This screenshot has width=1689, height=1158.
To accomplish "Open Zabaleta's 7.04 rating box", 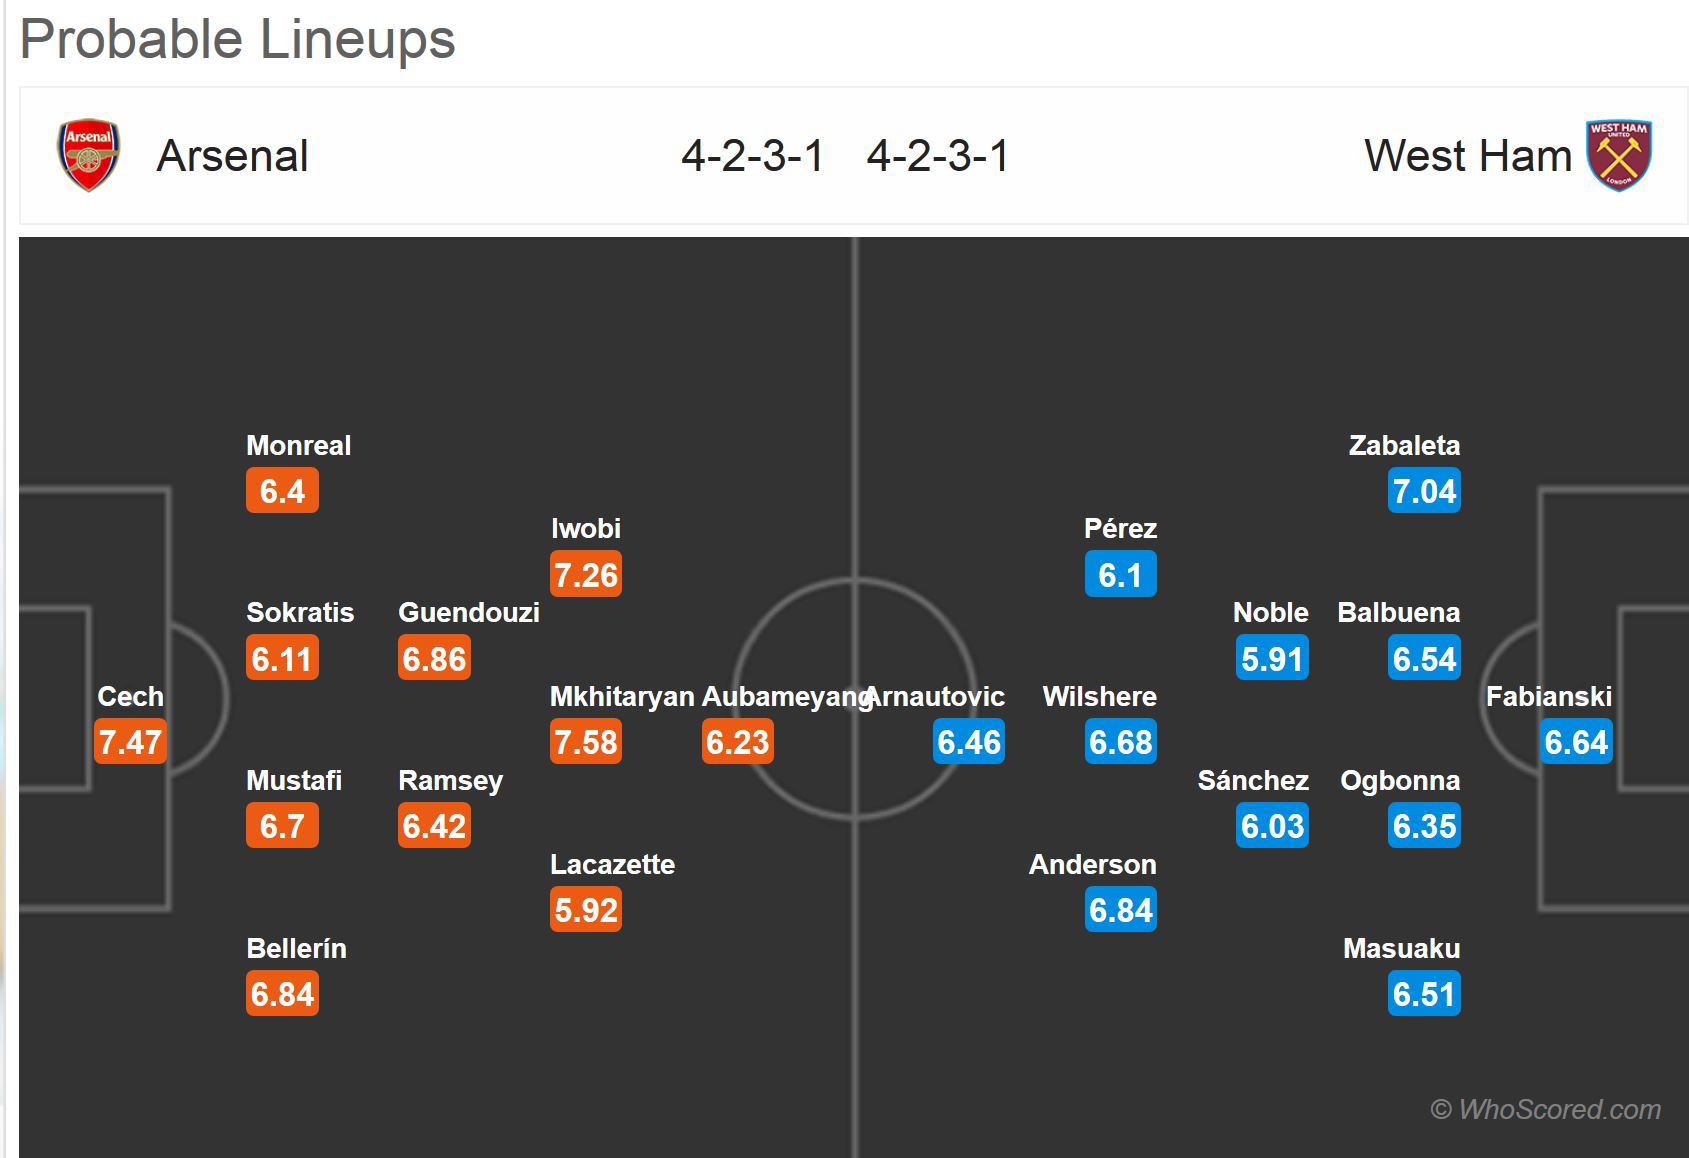I will [x=1424, y=491].
